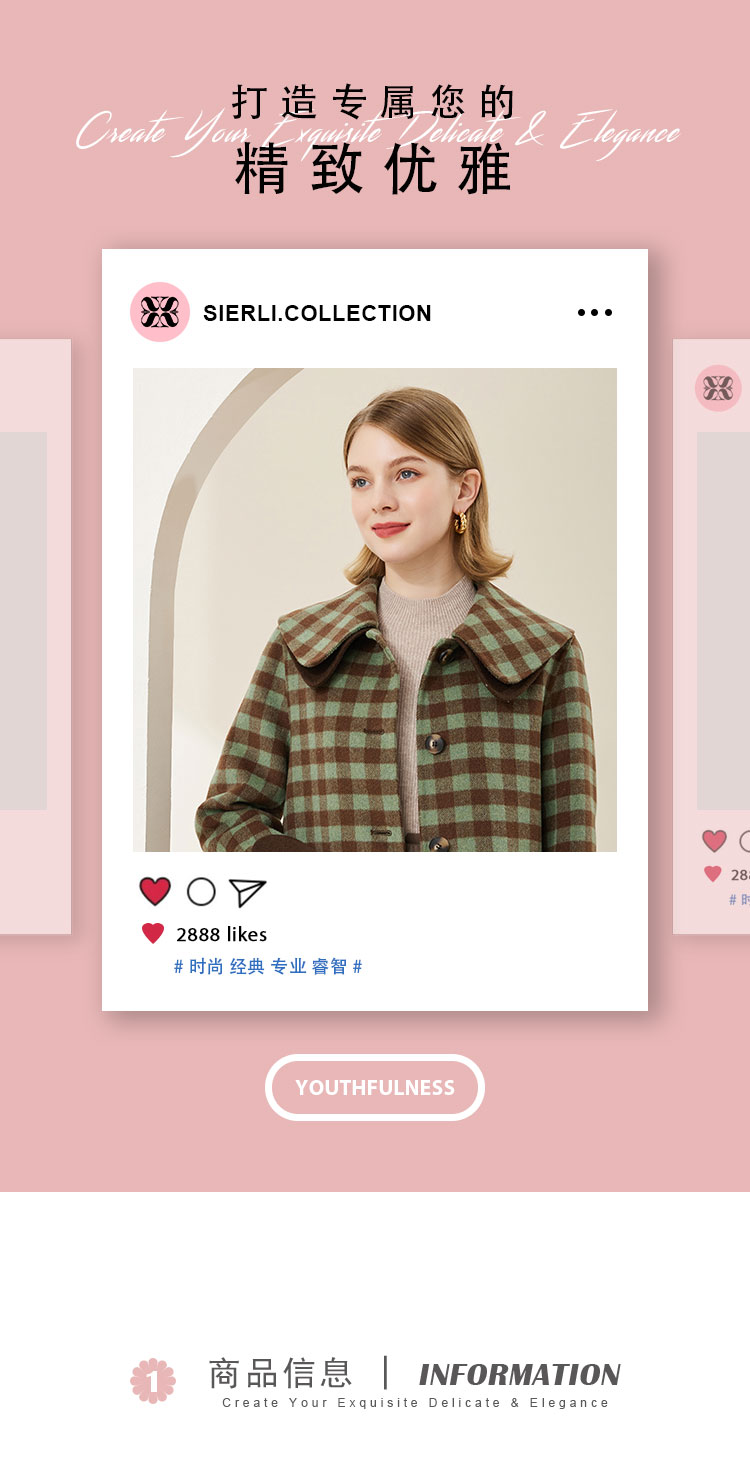
Task: Click the INFORMATION heading text
Action: (520, 1375)
